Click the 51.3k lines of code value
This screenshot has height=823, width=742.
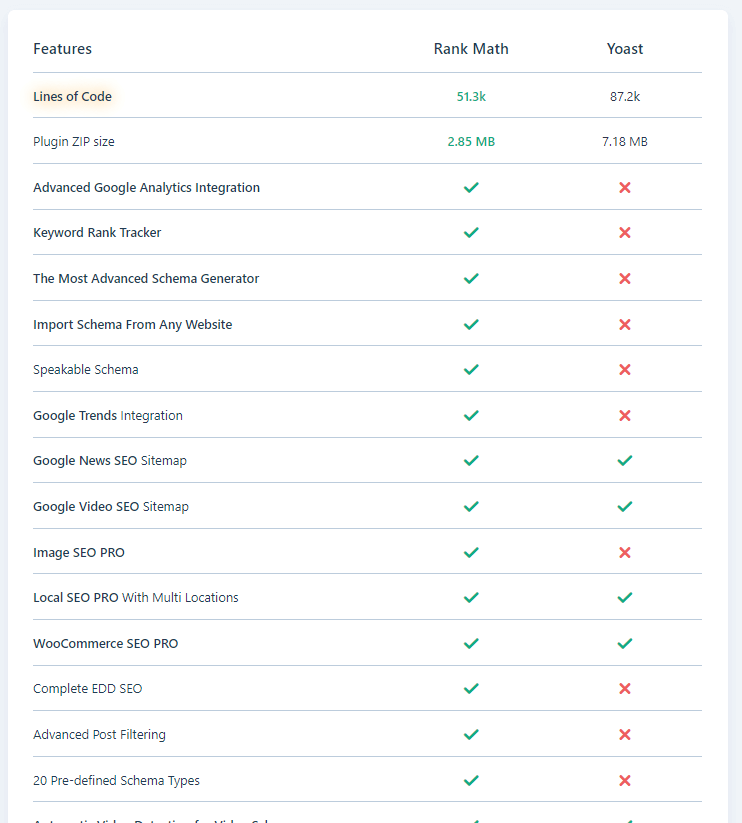click(x=471, y=97)
